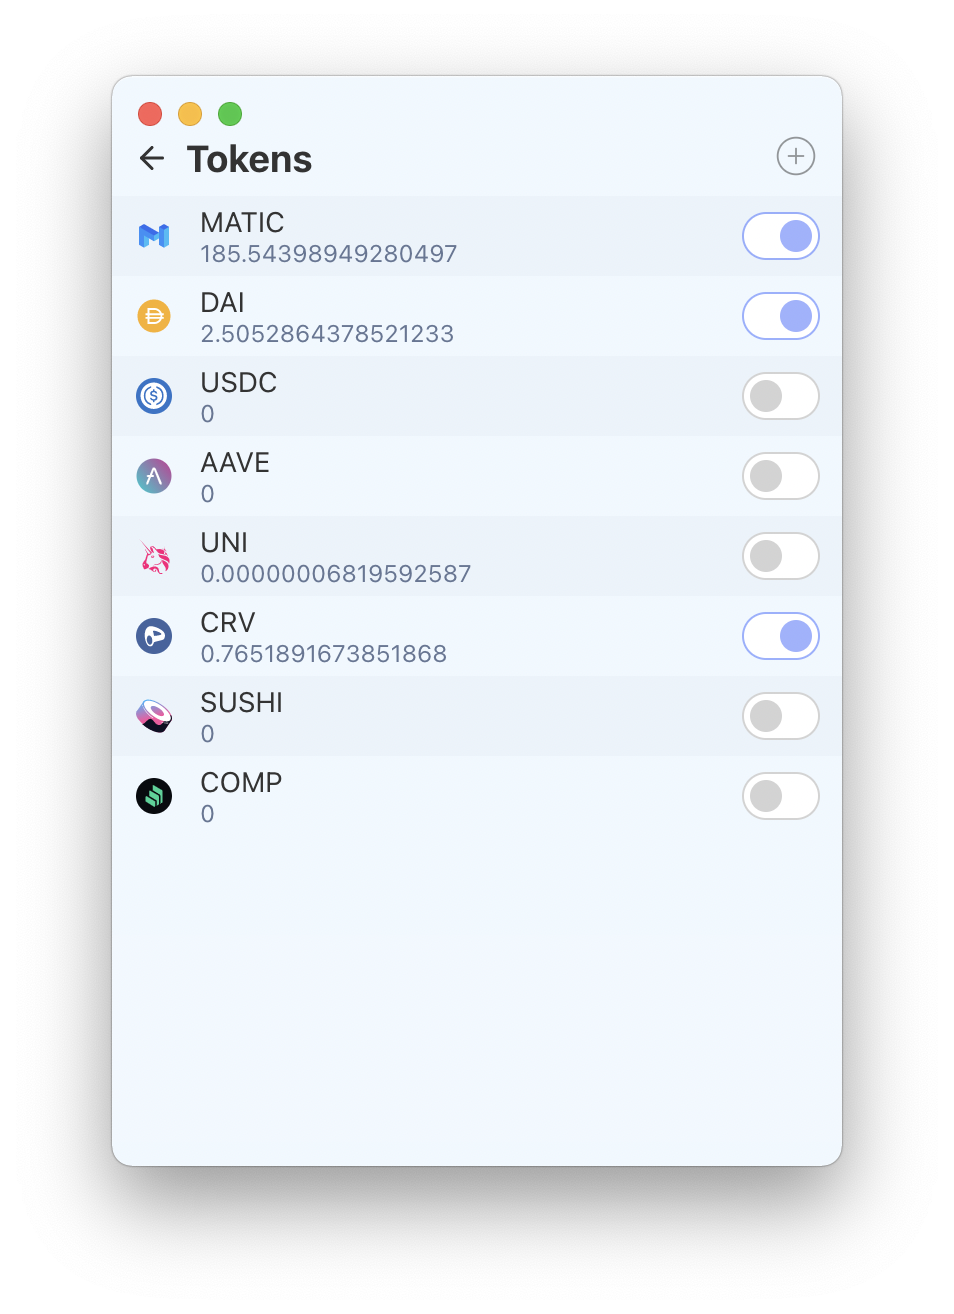This screenshot has height=1314, width=954.
Task: Enable the UNI token toggle
Action: coord(781,556)
